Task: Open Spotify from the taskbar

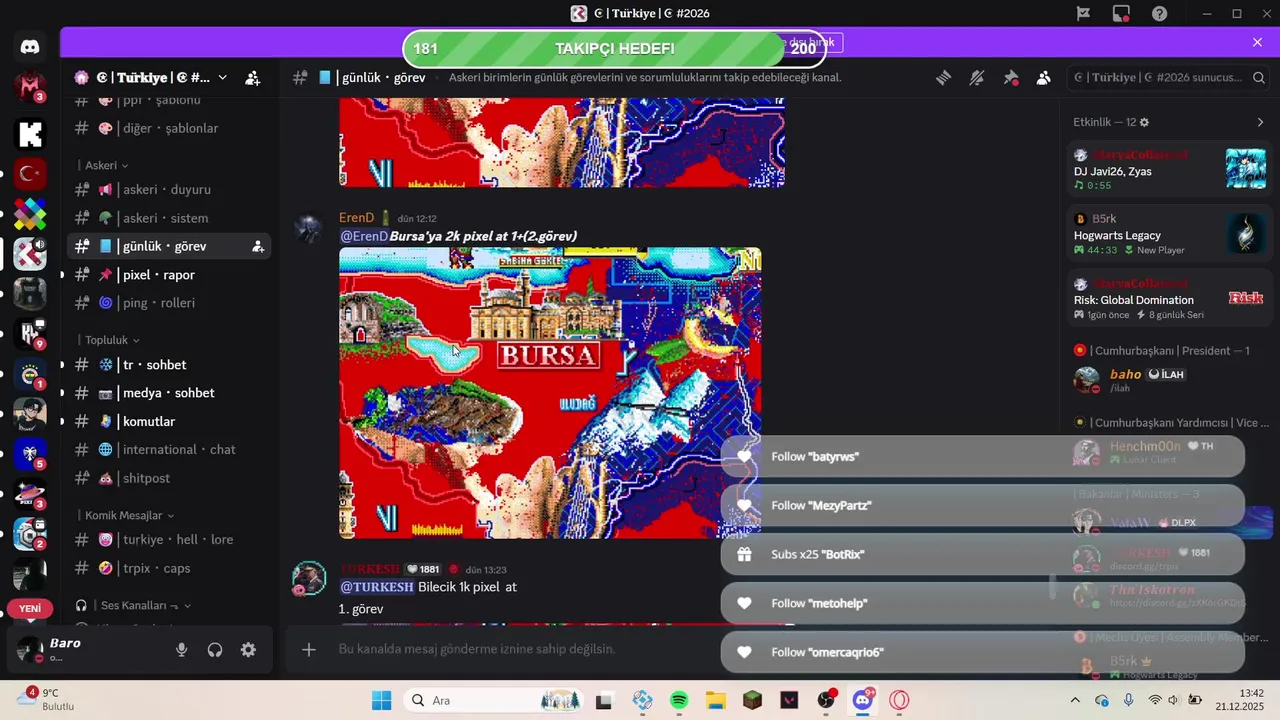Action: coord(679,700)
